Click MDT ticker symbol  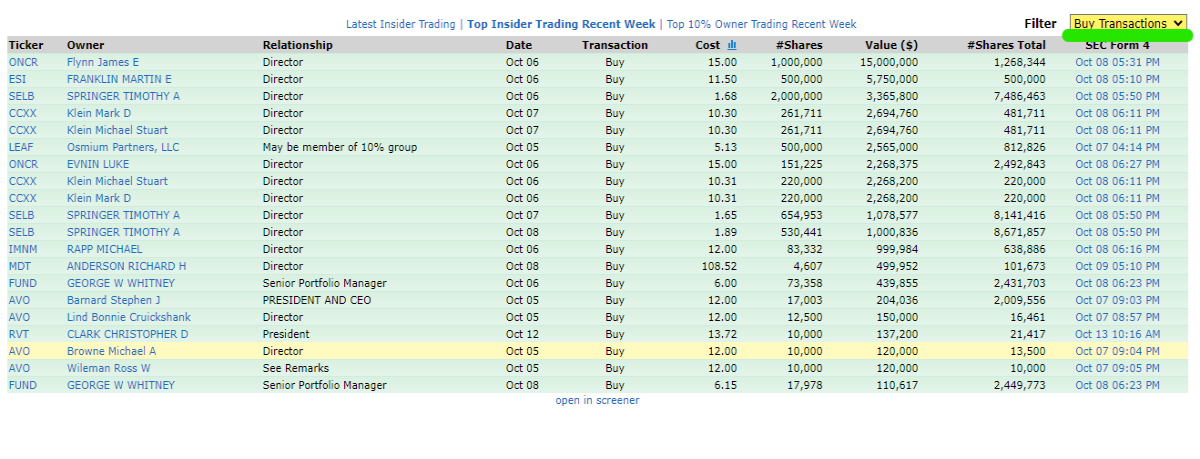pos(20,266)
